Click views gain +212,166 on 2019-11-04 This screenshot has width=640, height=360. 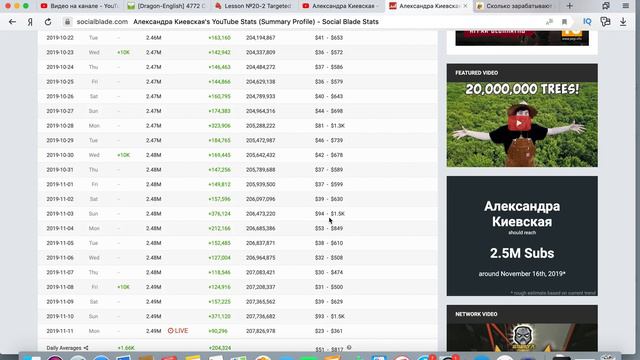pos(219,229)
